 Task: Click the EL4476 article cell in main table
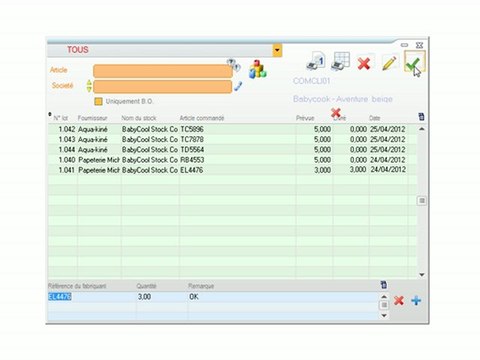(x=191, y=170)
